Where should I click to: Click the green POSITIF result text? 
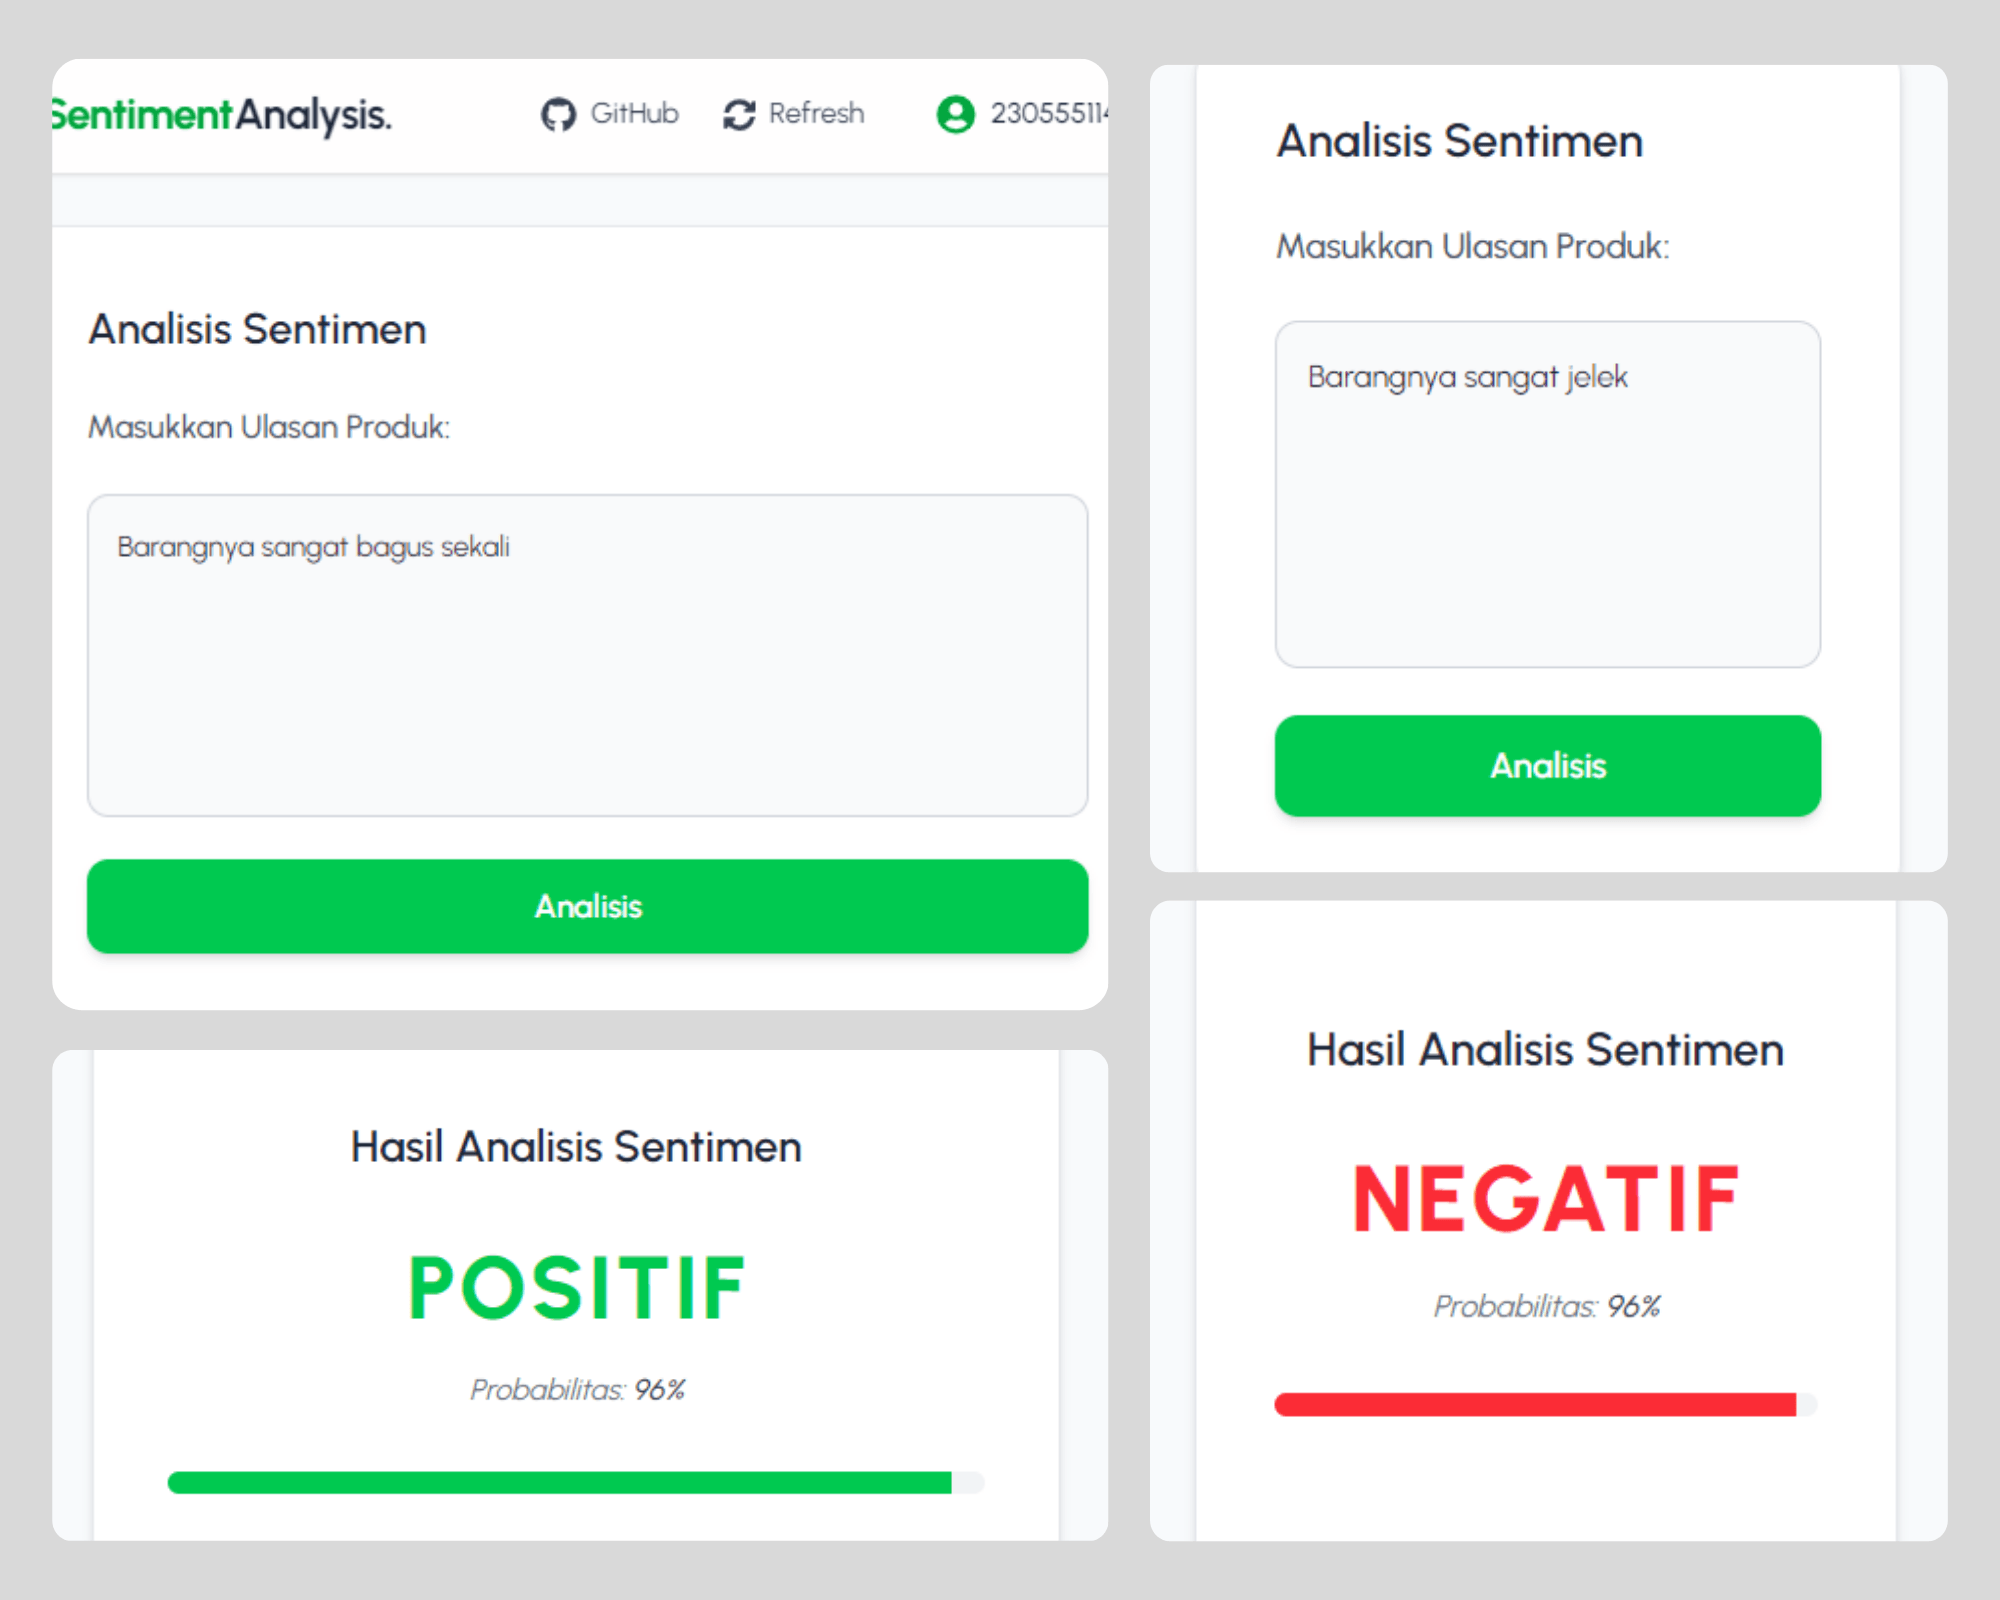tap(576, 1288)
